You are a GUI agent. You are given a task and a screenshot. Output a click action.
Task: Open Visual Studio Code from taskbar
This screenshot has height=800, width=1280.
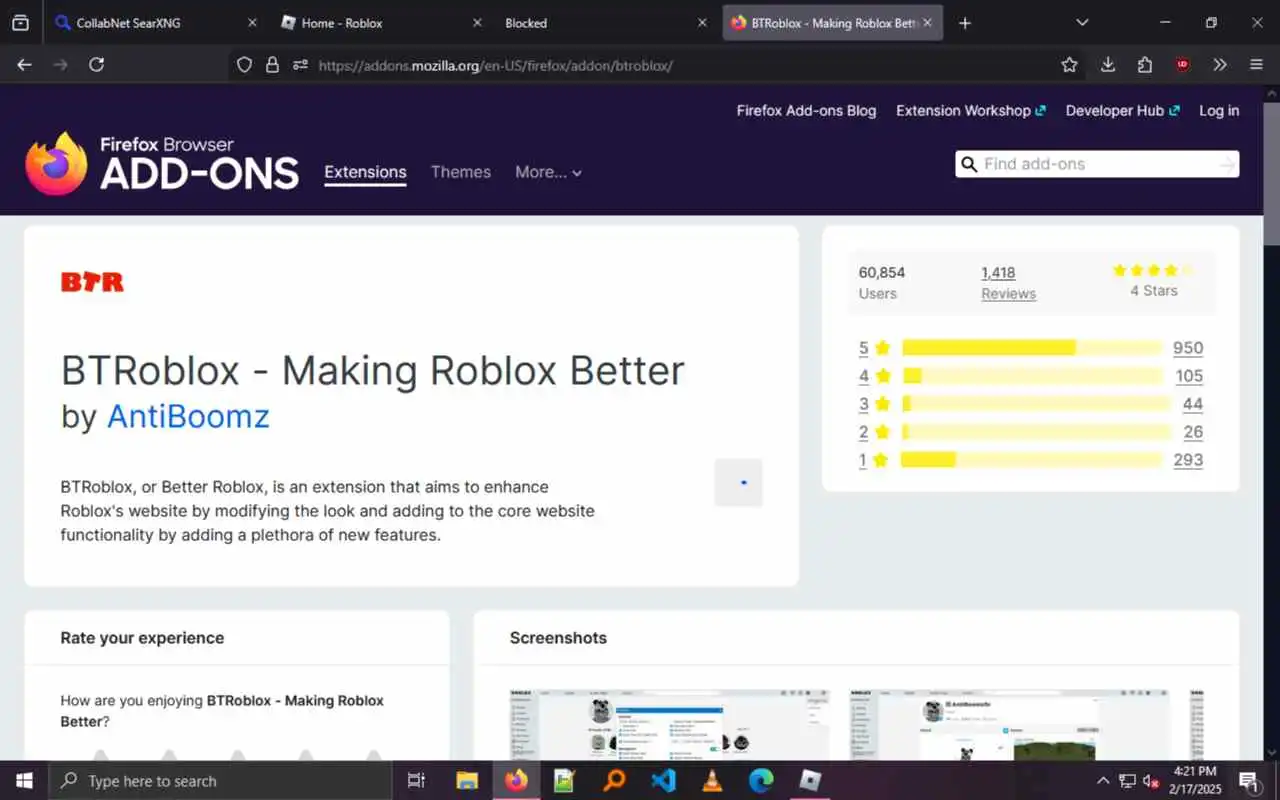click(663, 781)
